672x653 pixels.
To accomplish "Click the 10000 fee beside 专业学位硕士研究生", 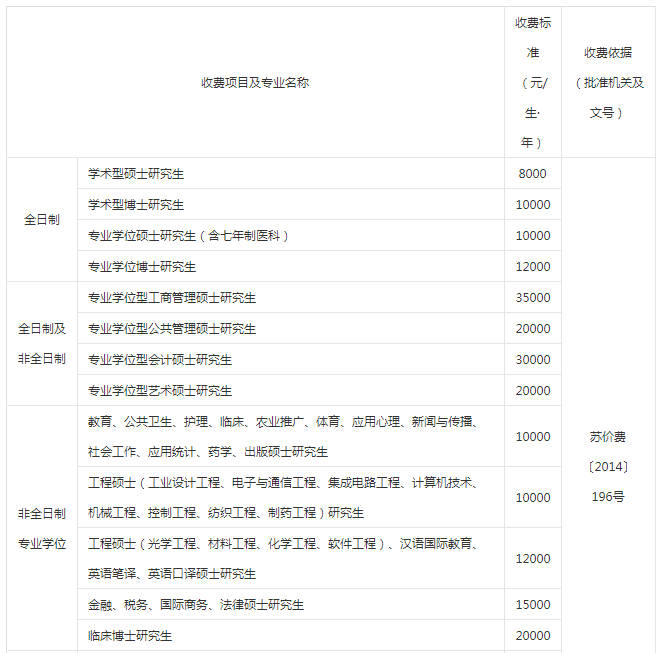I will (x=533, y=235).
